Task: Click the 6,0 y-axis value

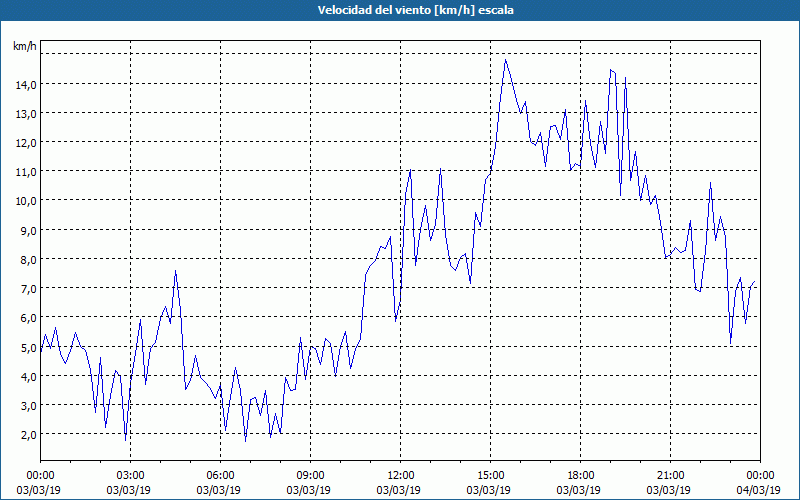Action: click(28, 318)
